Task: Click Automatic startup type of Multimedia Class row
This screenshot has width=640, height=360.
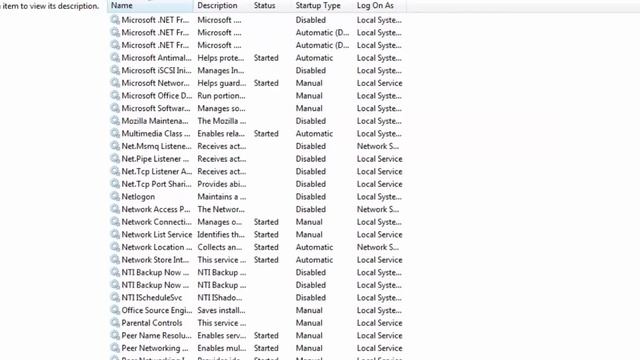Action: click(x=314, y=133)
